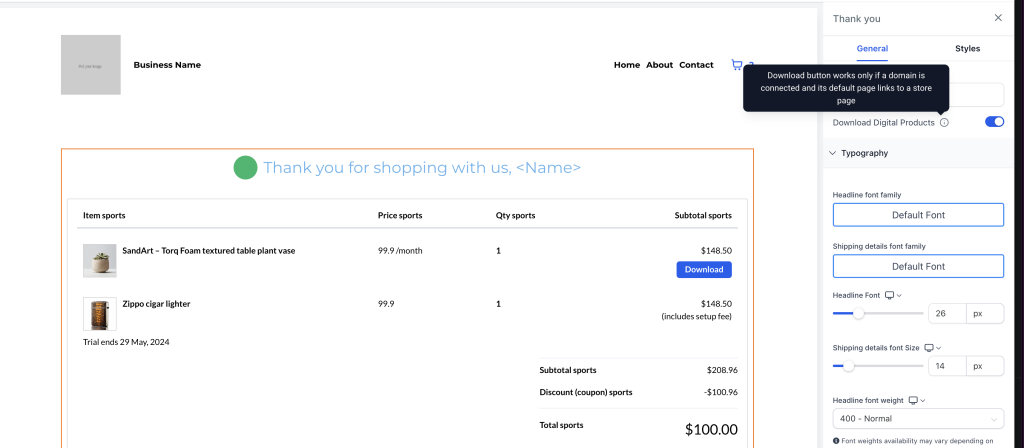This screenshot has width=1024, height=448.
Task: Click the device icon next to Shipping details font Size
Action: [929, 348]
